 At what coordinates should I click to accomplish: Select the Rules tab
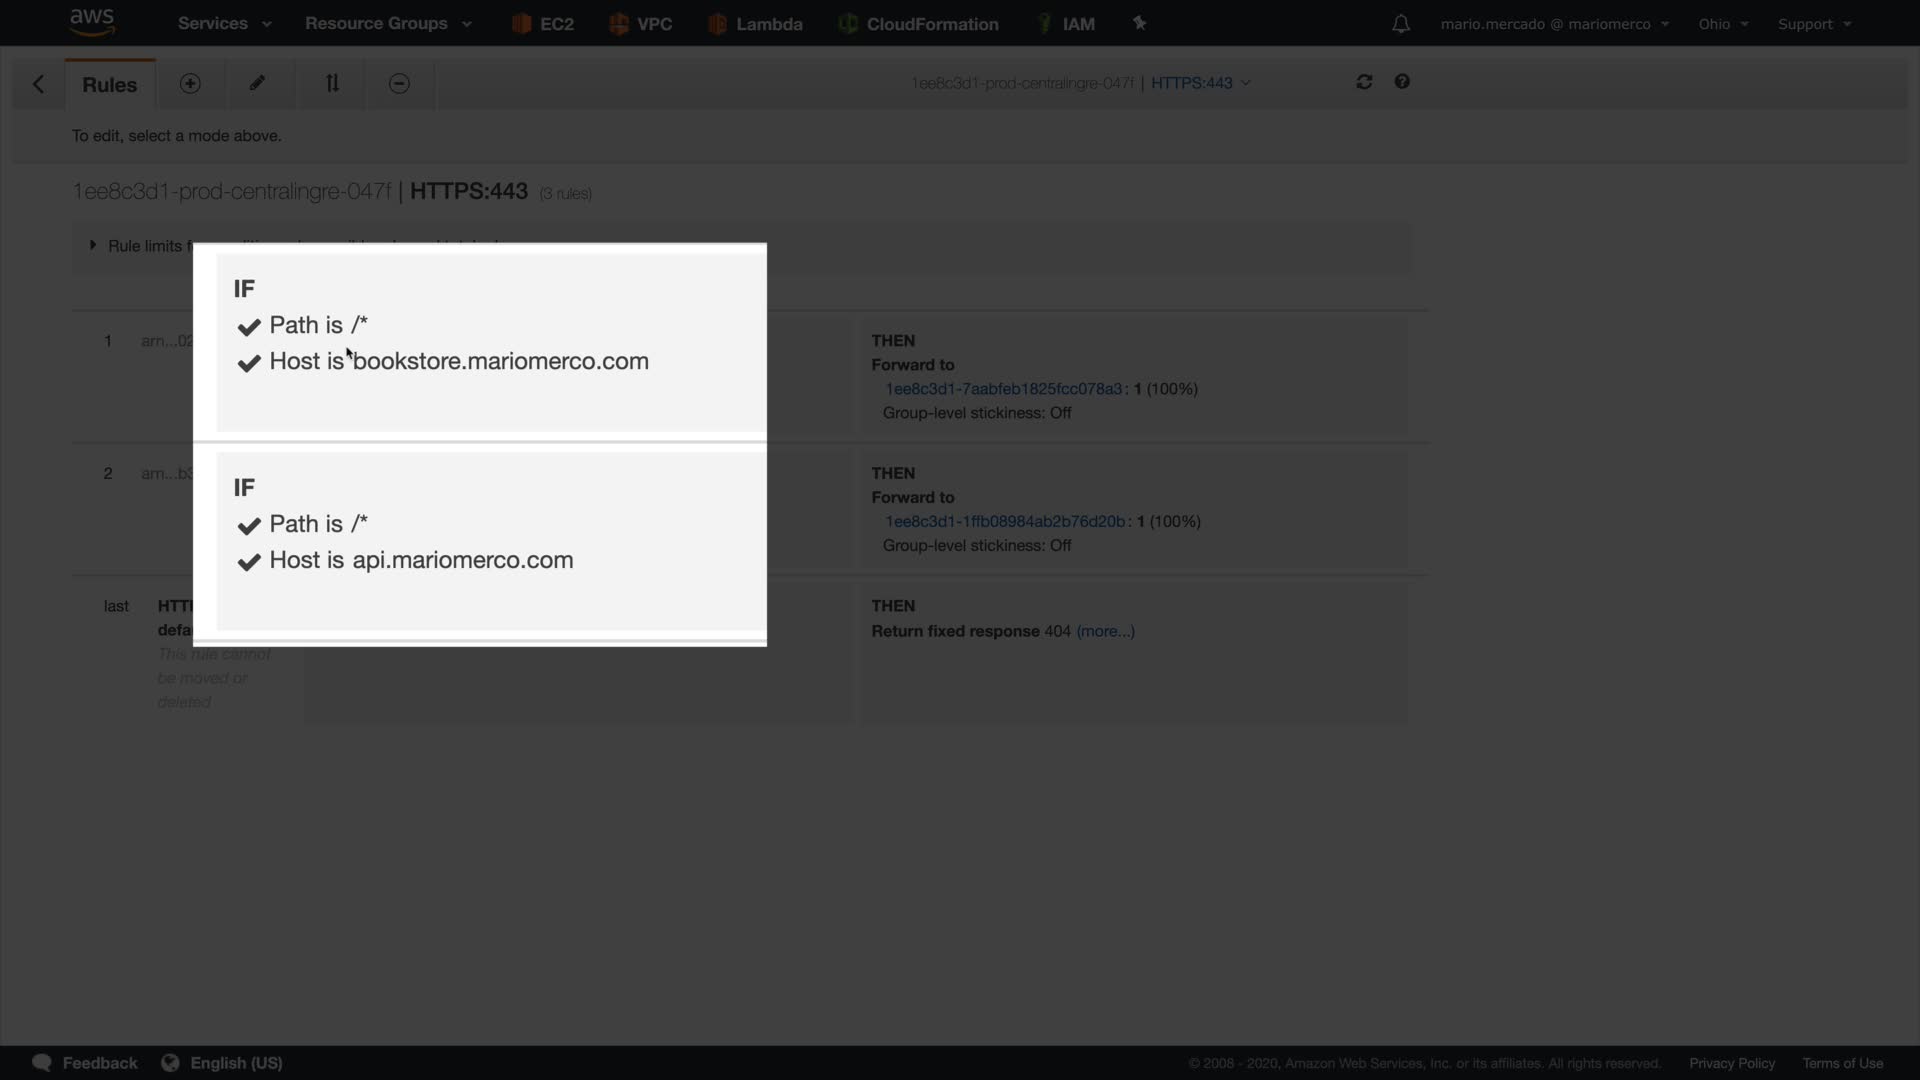coord(109,85)
